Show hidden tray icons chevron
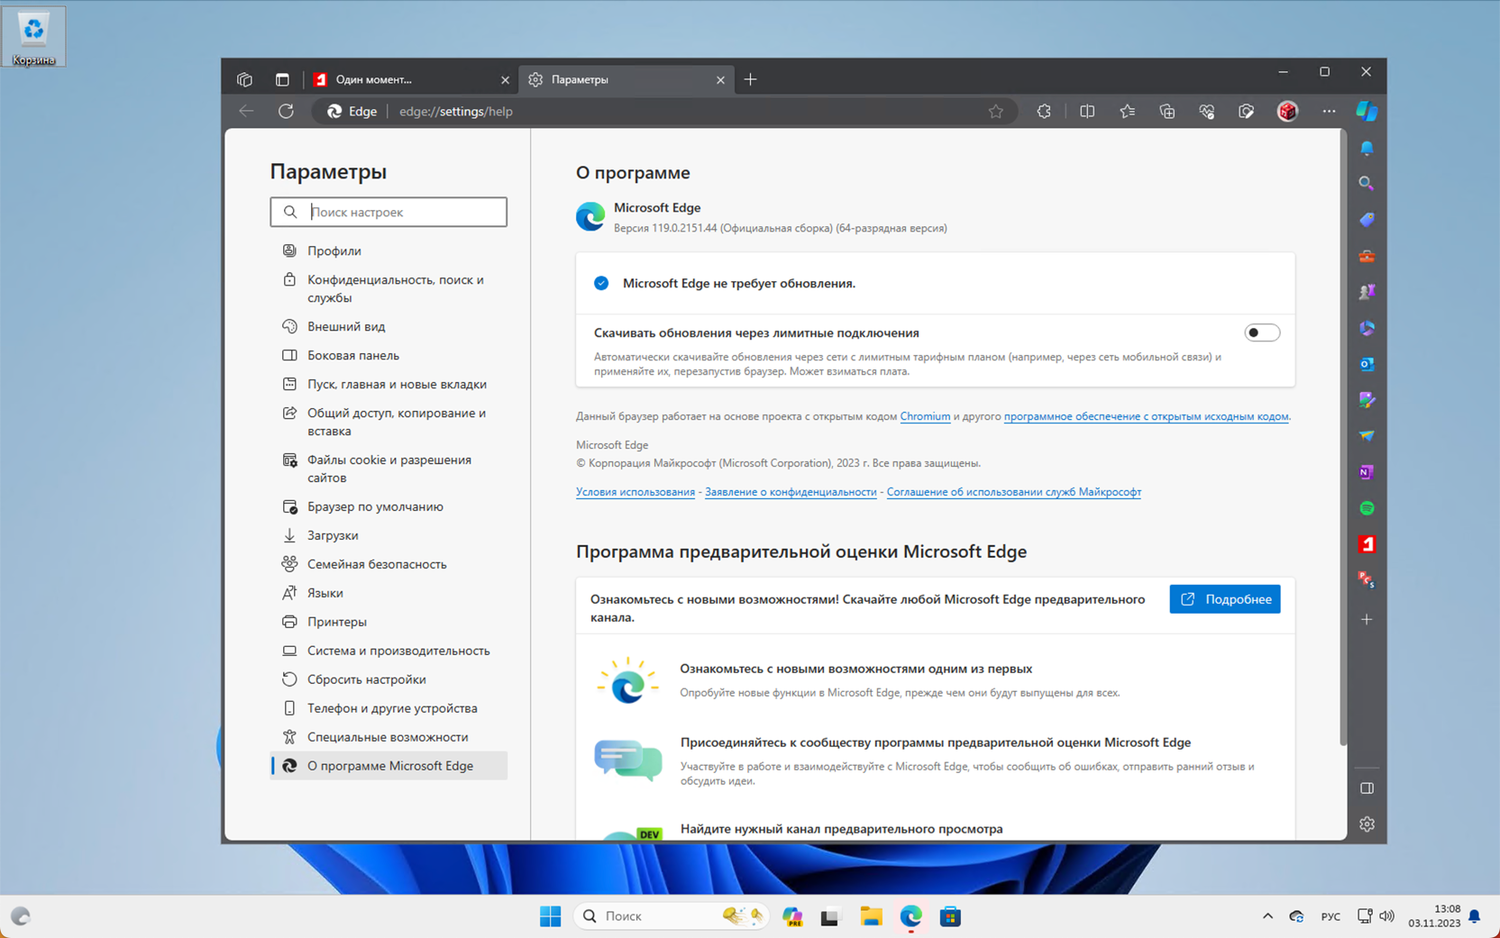The width and height of the screenshot is (1500, 938). click(1267, 916)
